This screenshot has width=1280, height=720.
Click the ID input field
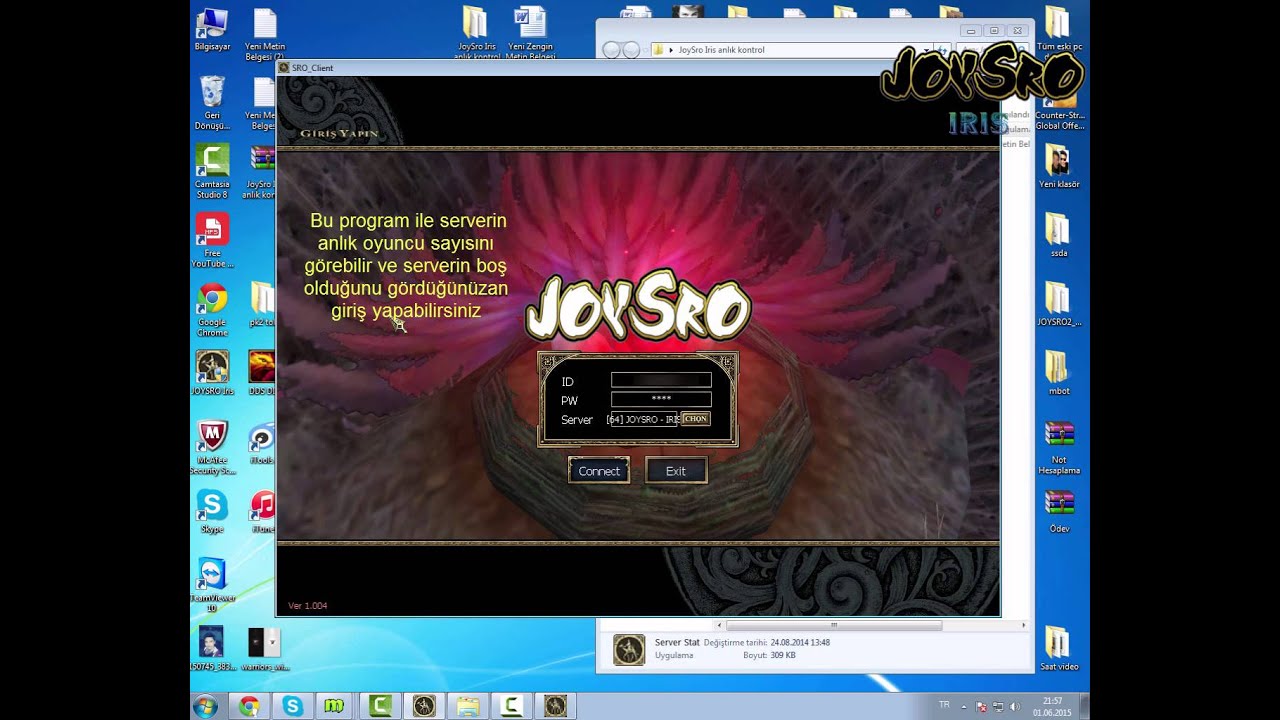tap(661, 380)
